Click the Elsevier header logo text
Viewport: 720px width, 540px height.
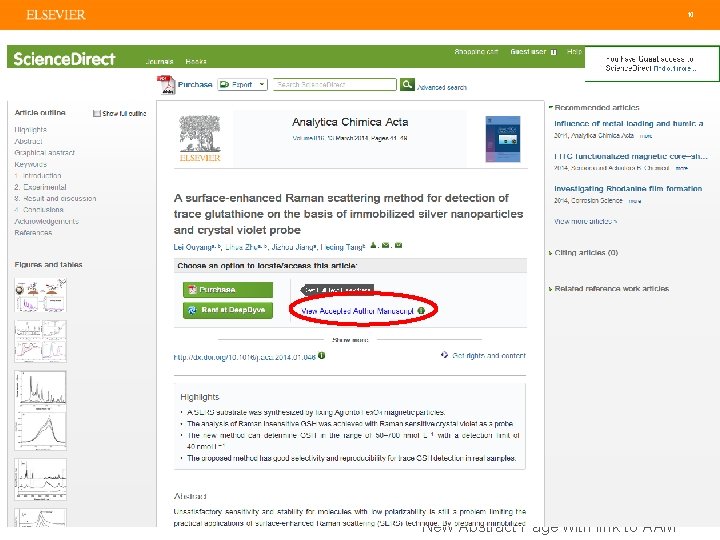tap(56, 15)
